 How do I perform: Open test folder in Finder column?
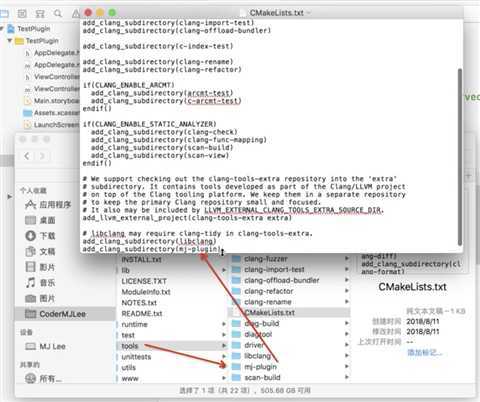point(128,335)
